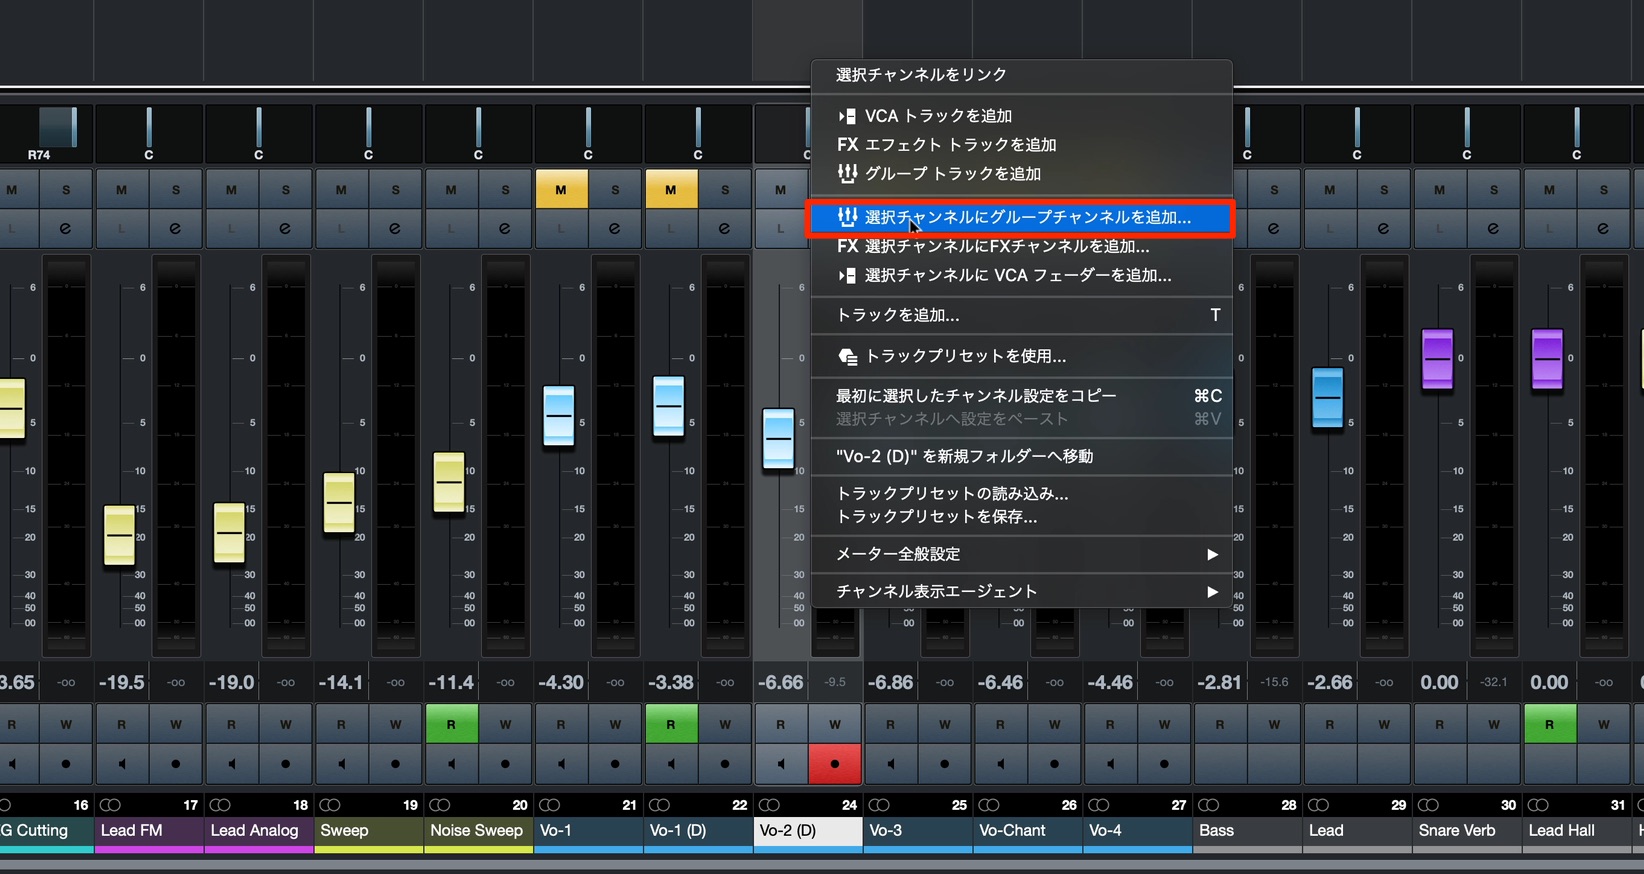The image size is (1644, 874).
Task: Click monitor speaker icon on Vo-1 channel
Action: tap(561, 764)
